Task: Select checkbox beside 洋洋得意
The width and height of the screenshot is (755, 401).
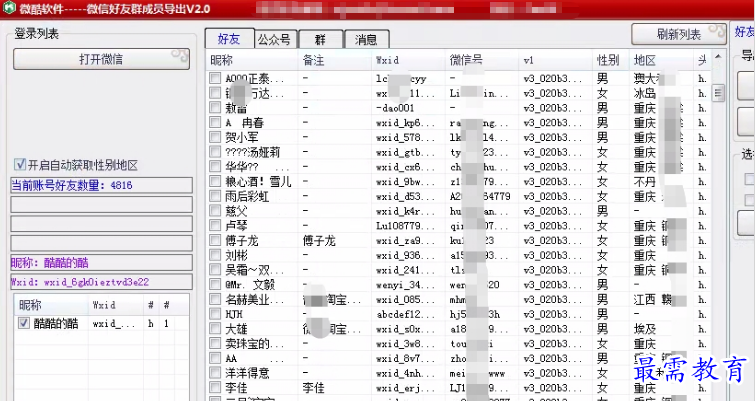Action: [x=215, y=373]
